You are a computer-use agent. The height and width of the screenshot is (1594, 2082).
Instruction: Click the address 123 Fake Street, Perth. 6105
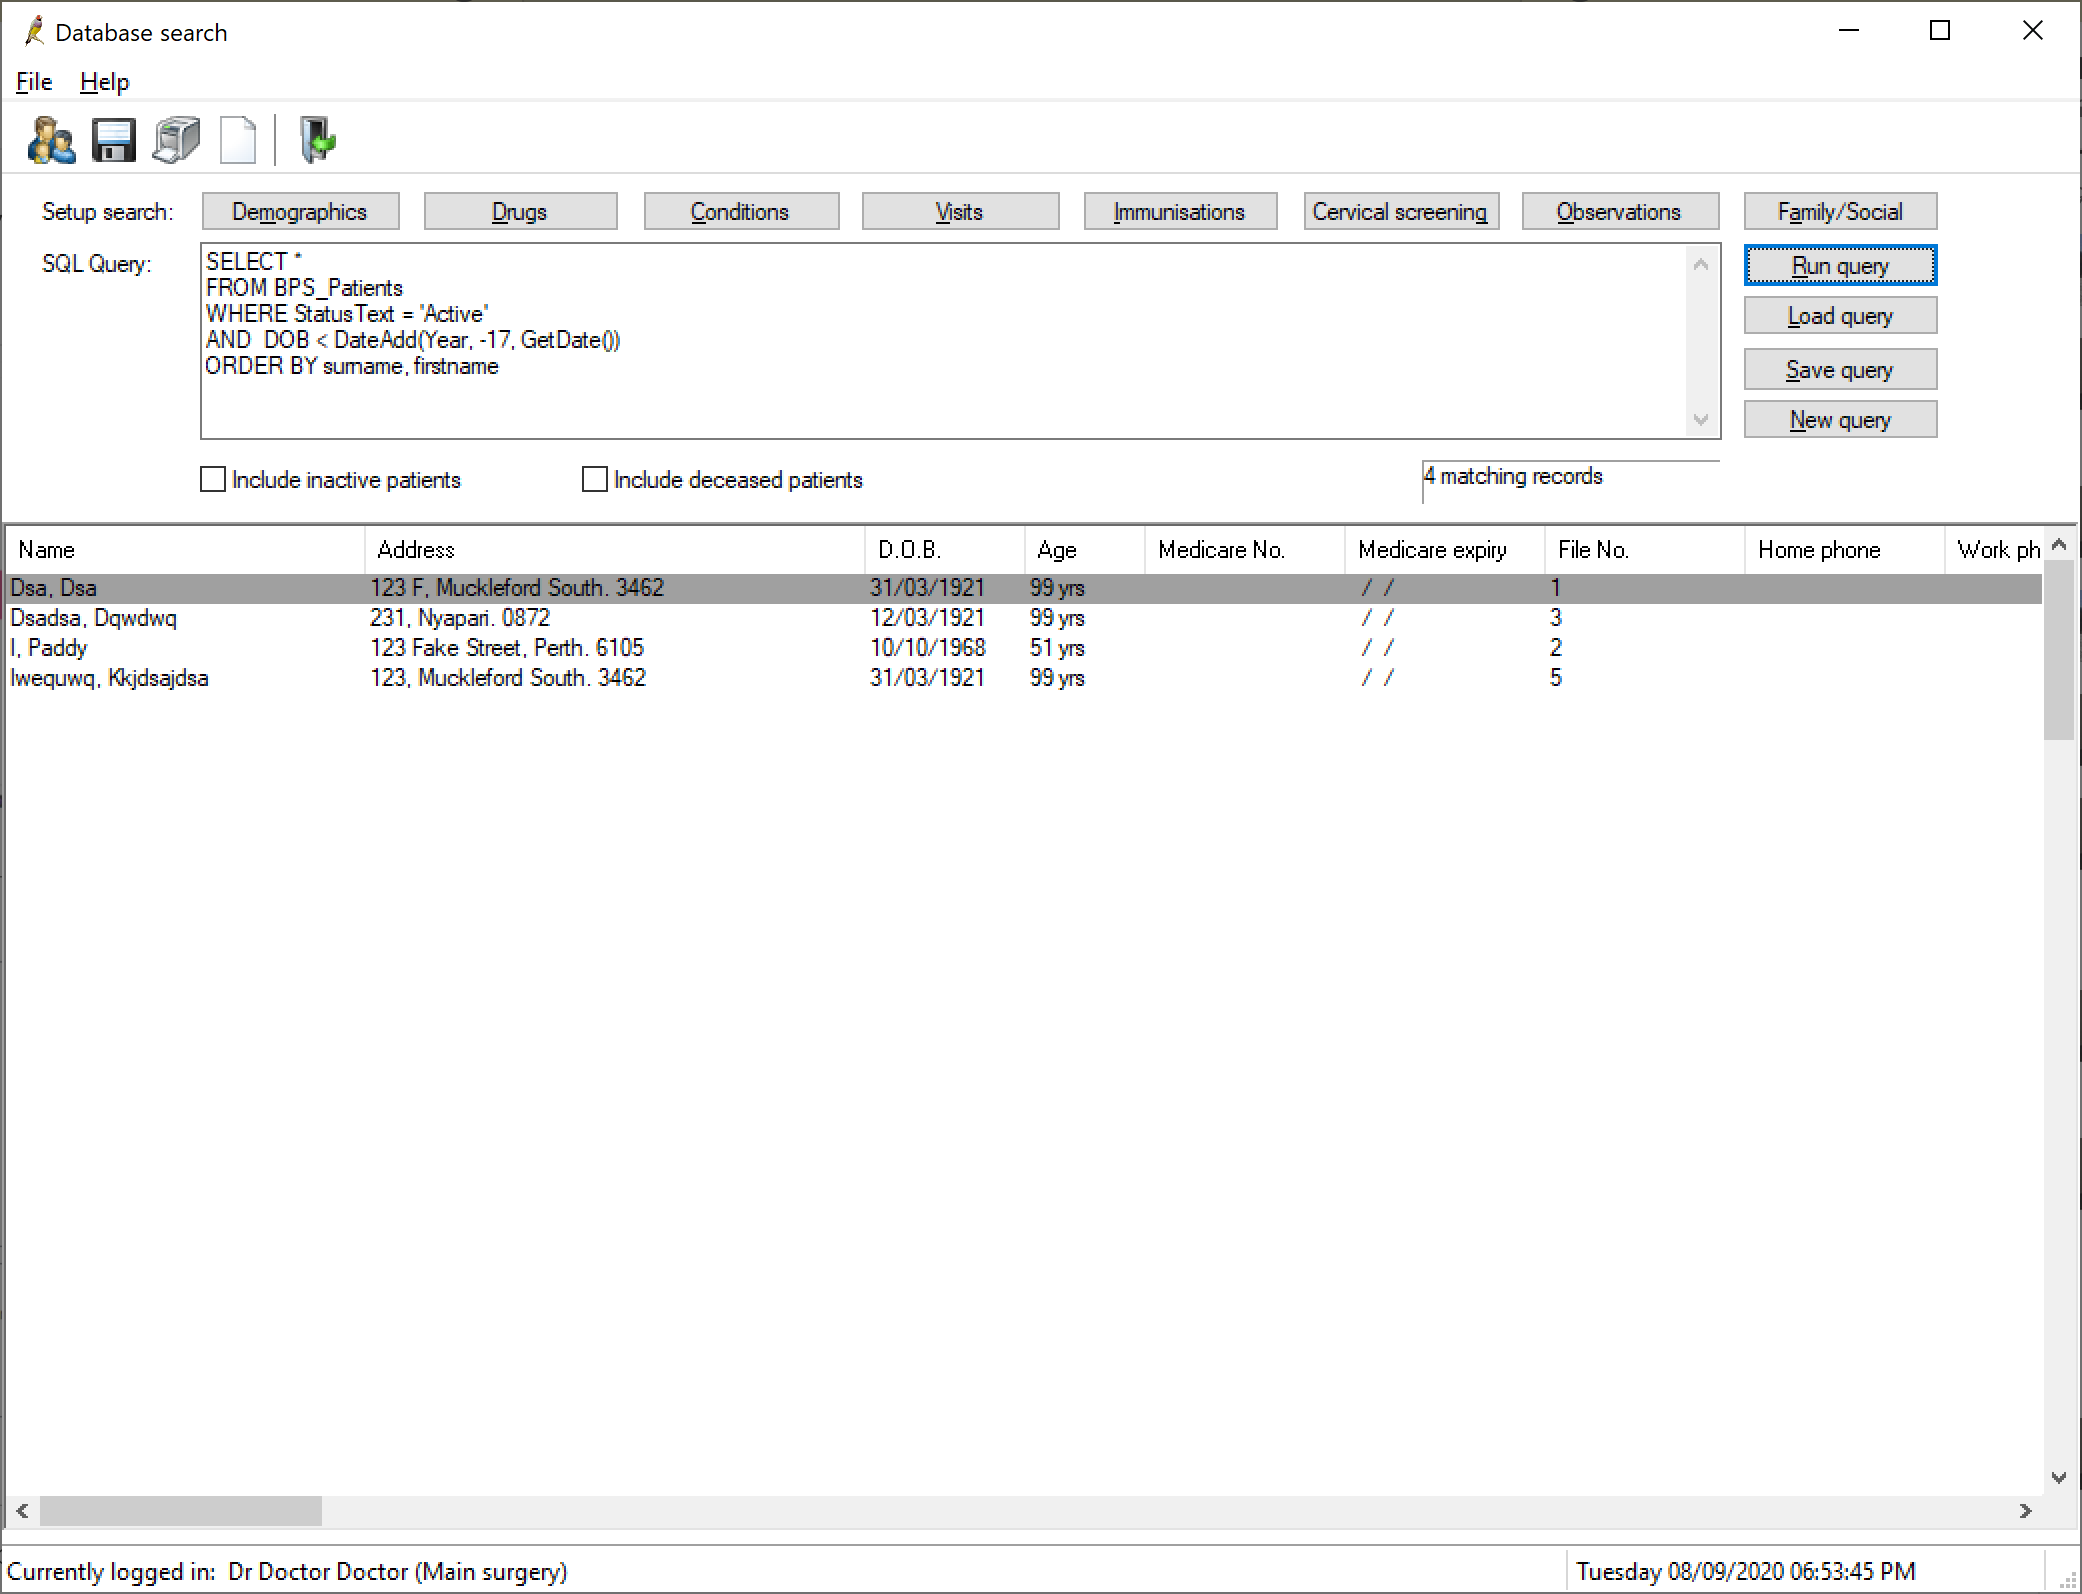(507, 648)
